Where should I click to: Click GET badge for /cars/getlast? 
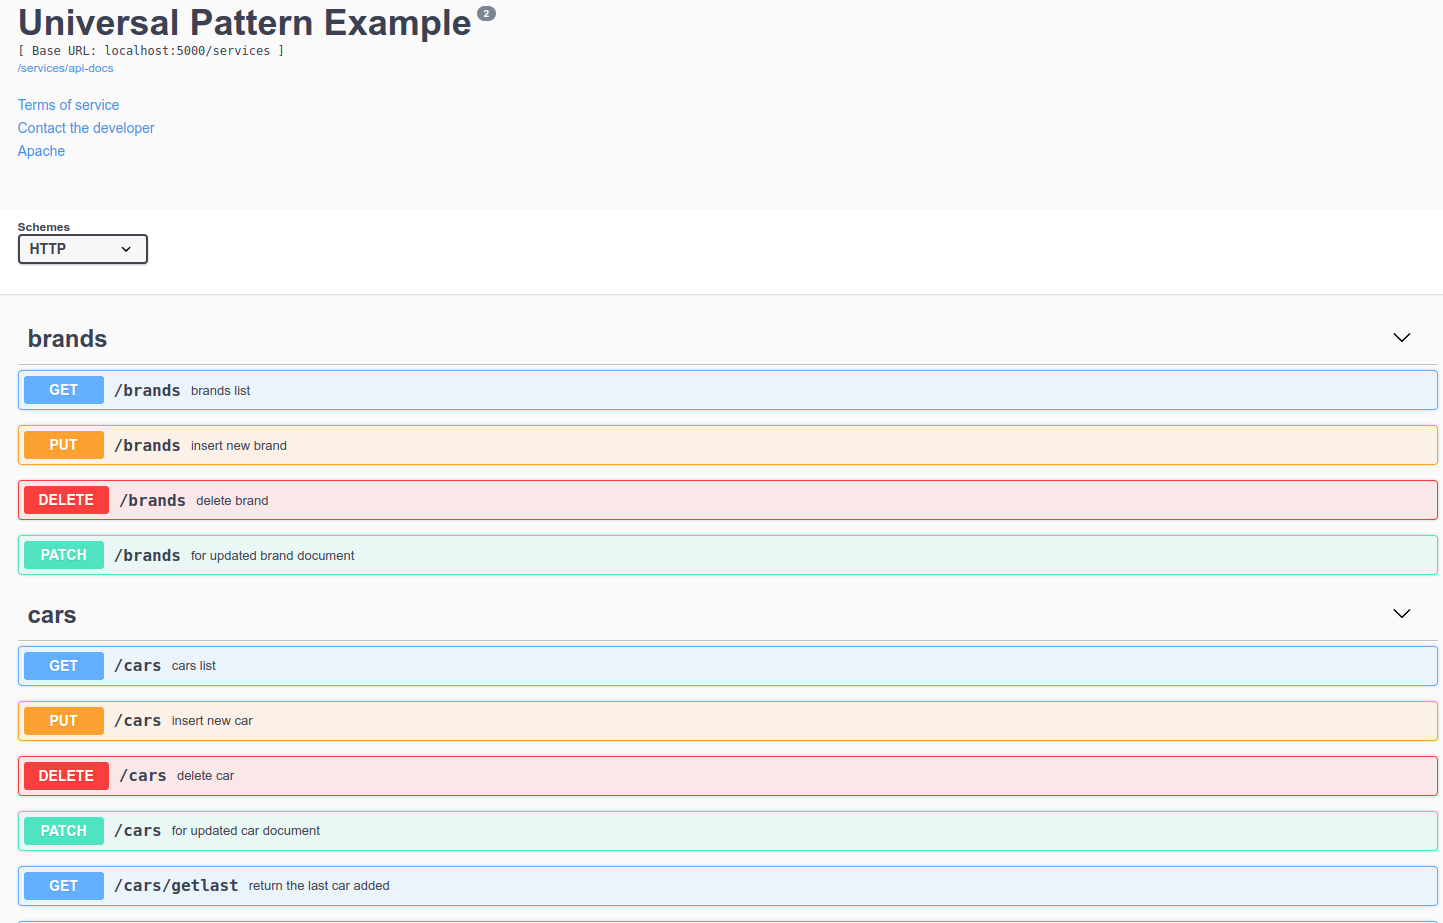pyautogui.click(x=64, y=886)
